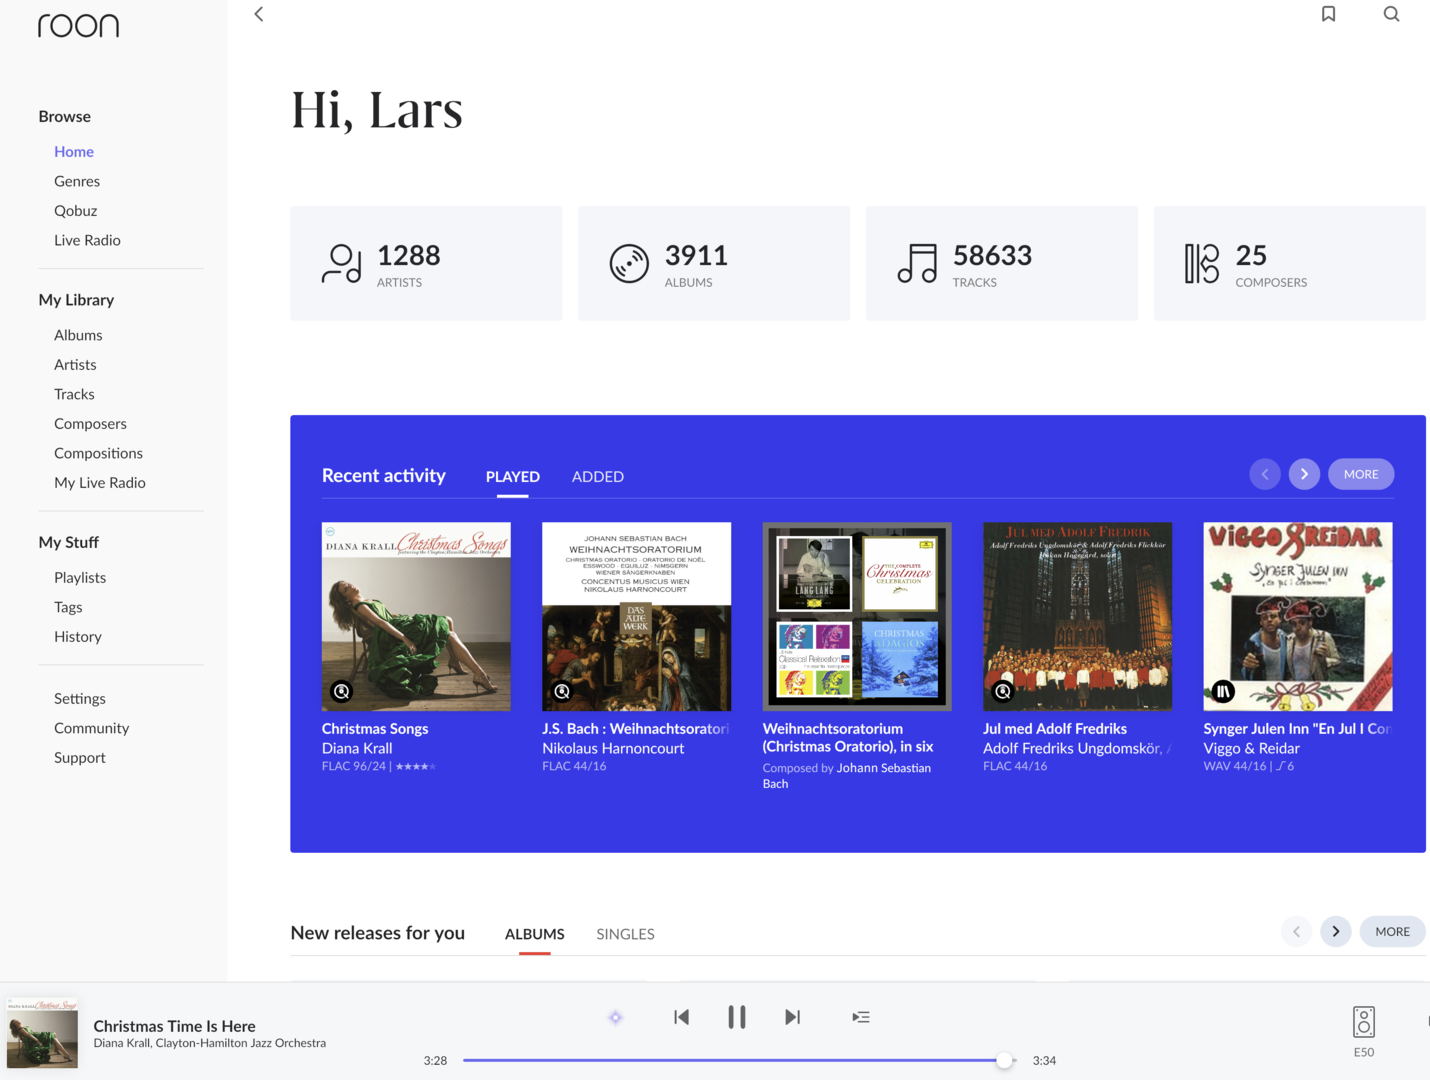Select the Albums tab under New releases
The image size is (1430, 1080).
[535, 934]
